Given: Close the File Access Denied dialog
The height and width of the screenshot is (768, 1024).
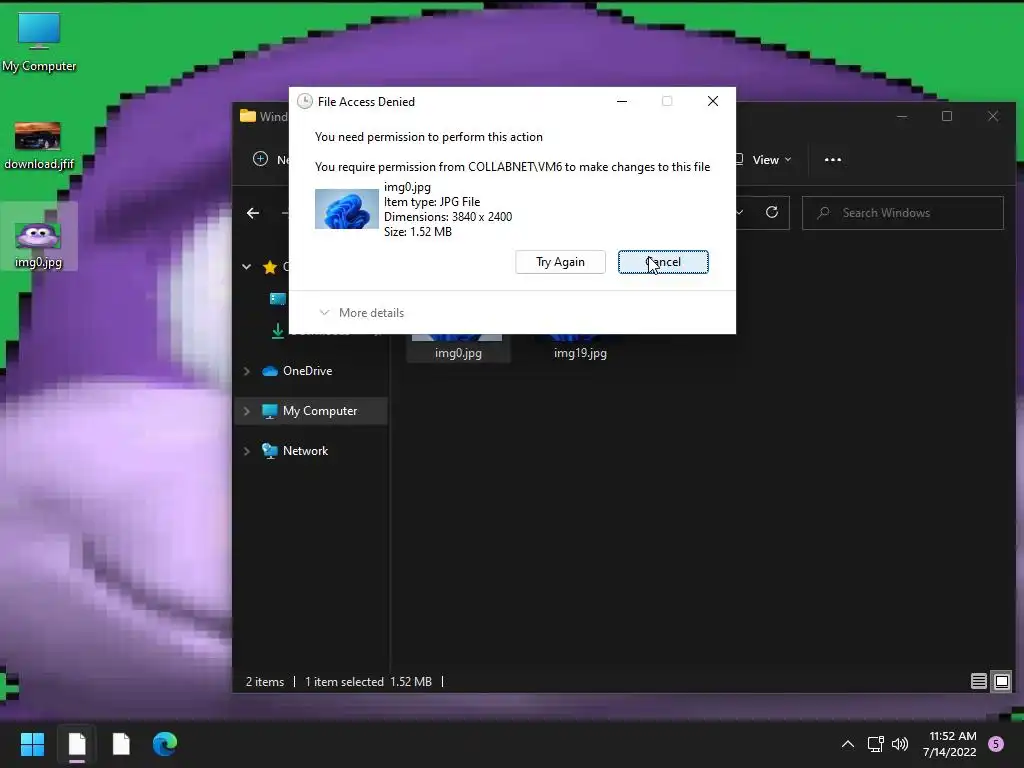Looking at the screenshot, I should click(712, 101).
